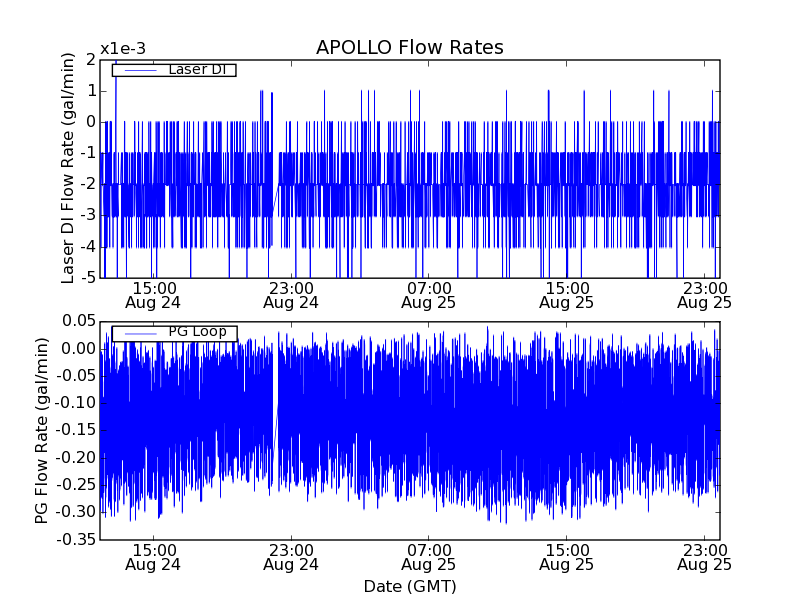Select the PG Loop legend entry
800x600 pixels.
pos(174,333)
